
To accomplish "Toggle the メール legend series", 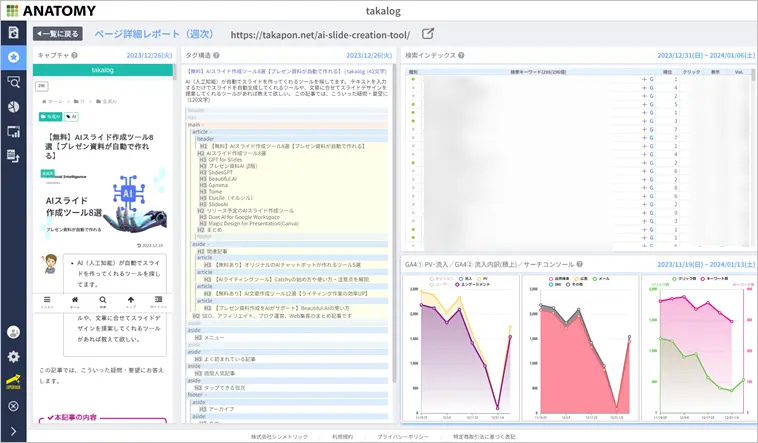I will (x=601, y=279).
